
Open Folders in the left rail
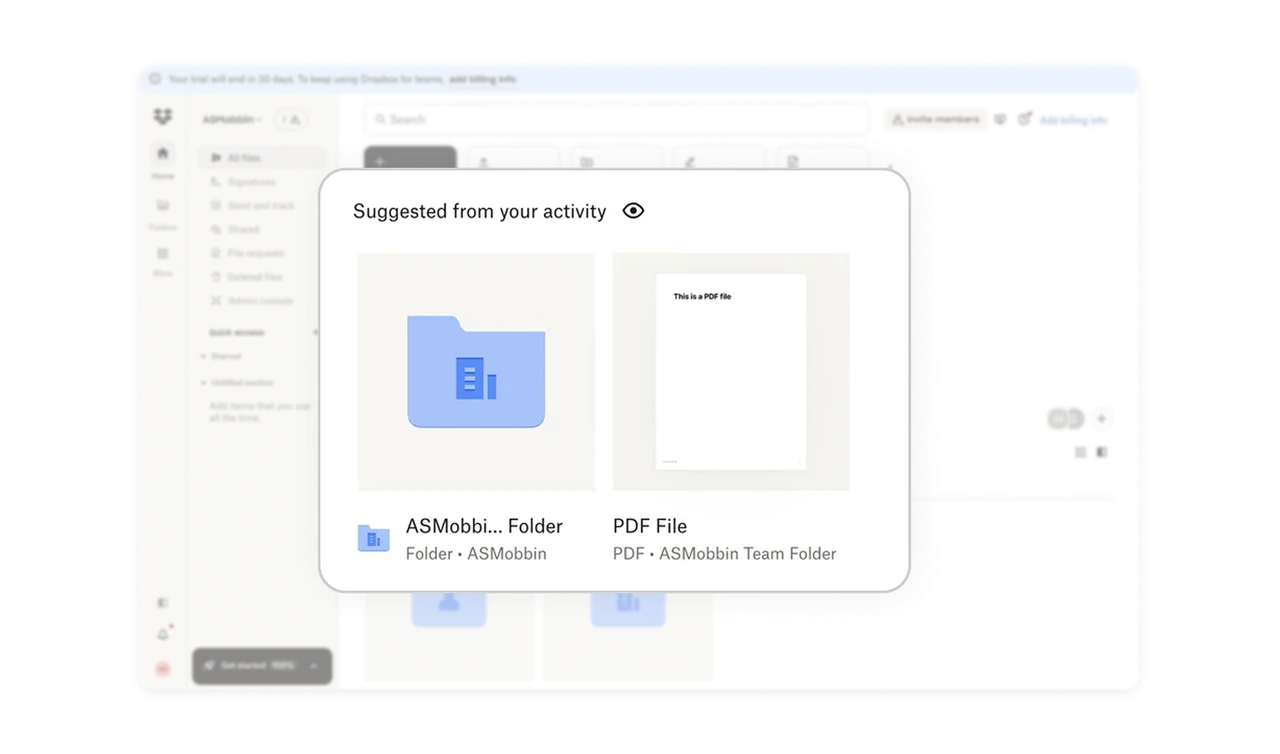[x=162, y=212]
